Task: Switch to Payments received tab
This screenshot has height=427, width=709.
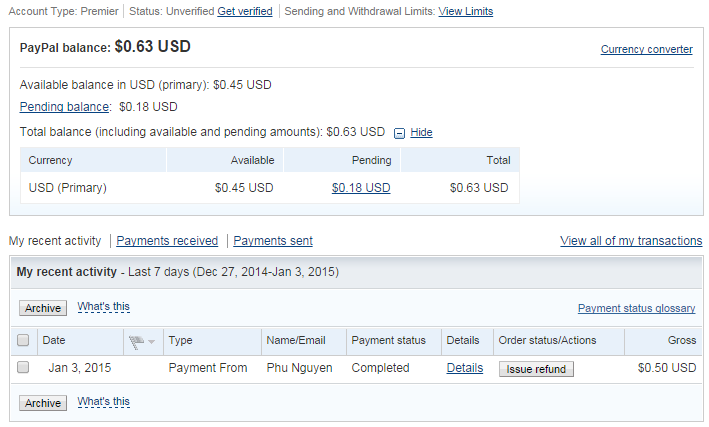Action: pyautogui.click(x=167, y=241)
